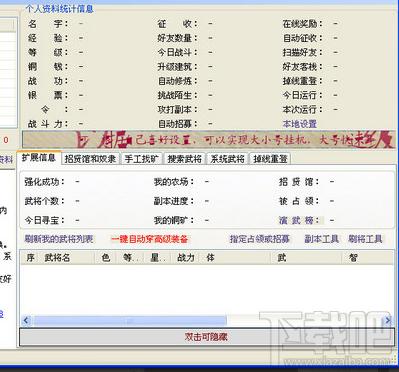Screen dimensions: 399x372
Task: Click the 扫描好友 label
Action: (x=303, y=52)
